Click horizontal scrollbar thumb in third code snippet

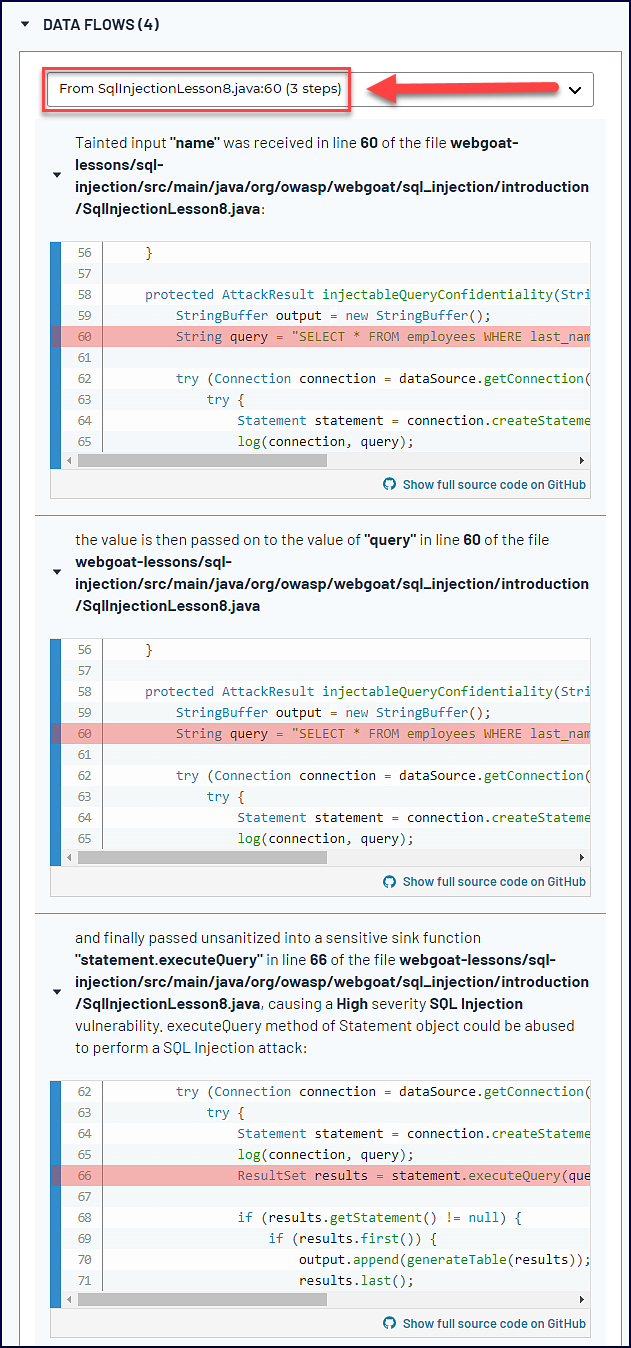(x=202, y=1300)
